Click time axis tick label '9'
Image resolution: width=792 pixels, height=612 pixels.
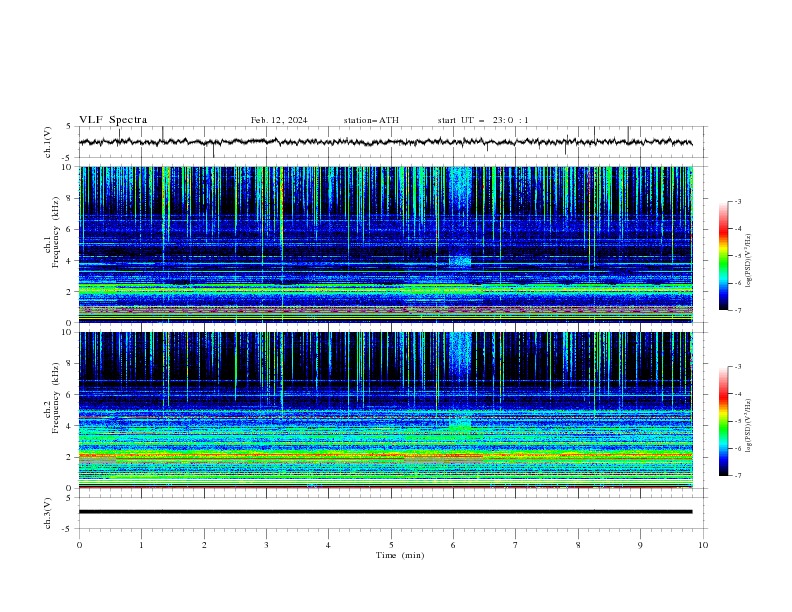(x=640, y=545)
